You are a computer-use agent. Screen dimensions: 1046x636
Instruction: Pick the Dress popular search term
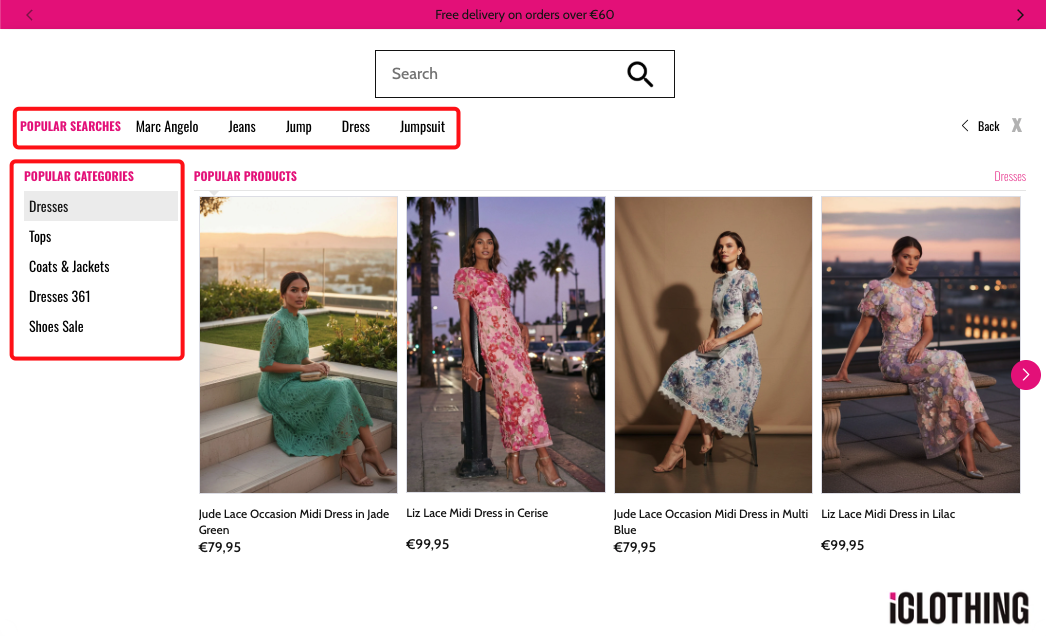click(x=355, y=127)
